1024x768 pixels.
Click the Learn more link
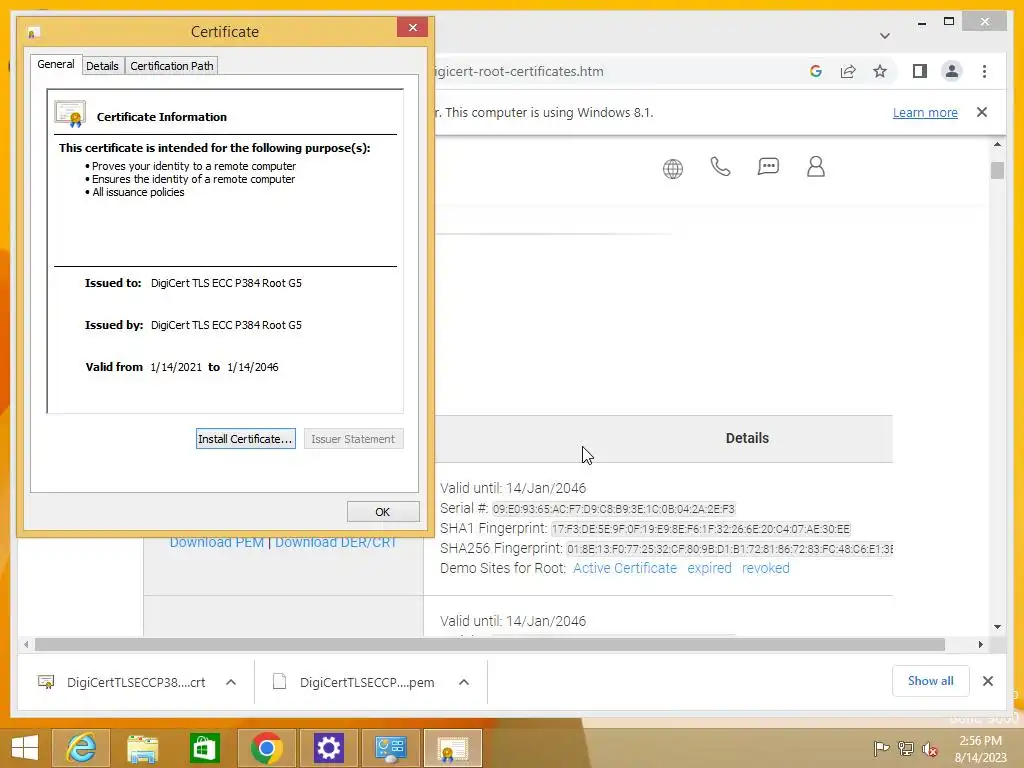pos(925,112)
